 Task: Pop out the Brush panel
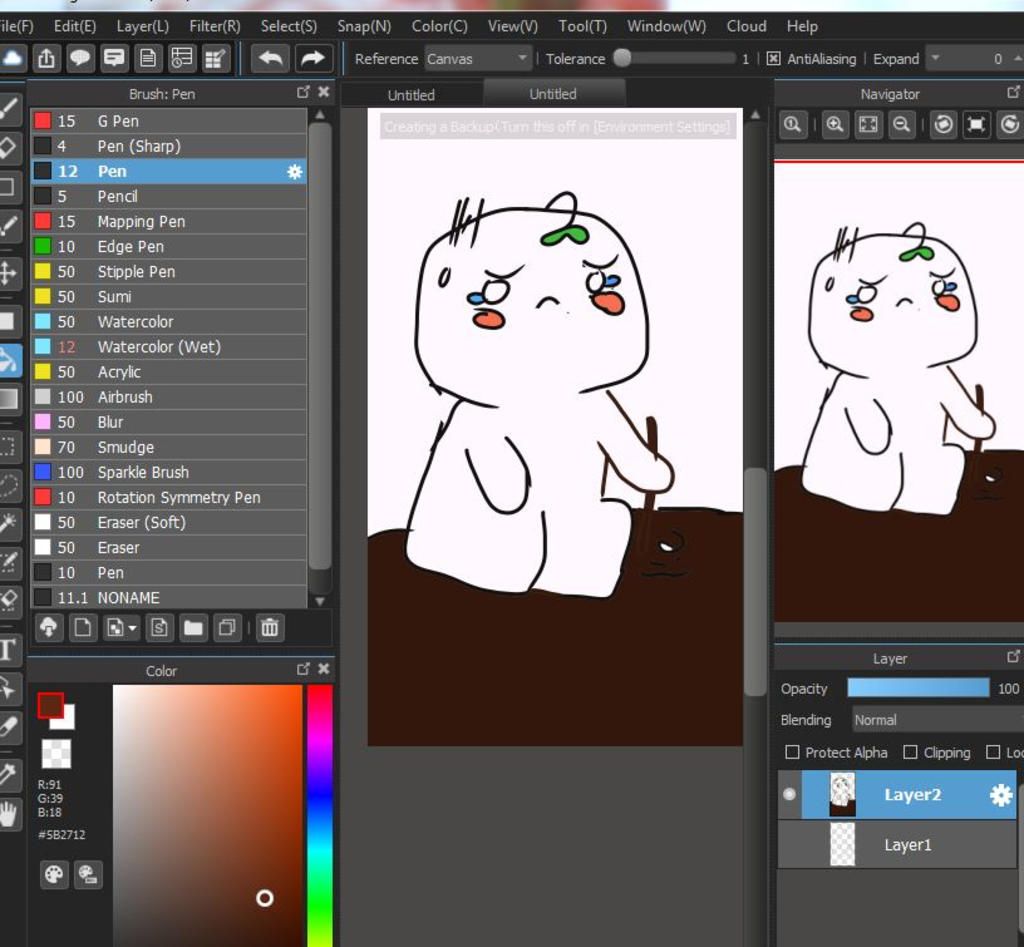click(303, 92)
